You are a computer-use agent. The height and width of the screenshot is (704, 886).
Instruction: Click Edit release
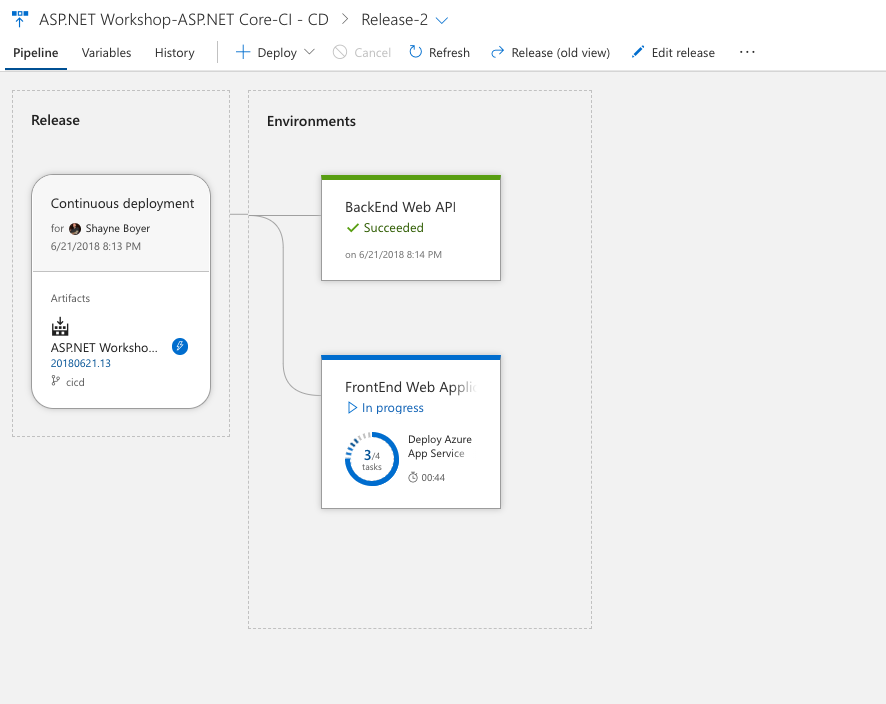(x=683, y=53)
